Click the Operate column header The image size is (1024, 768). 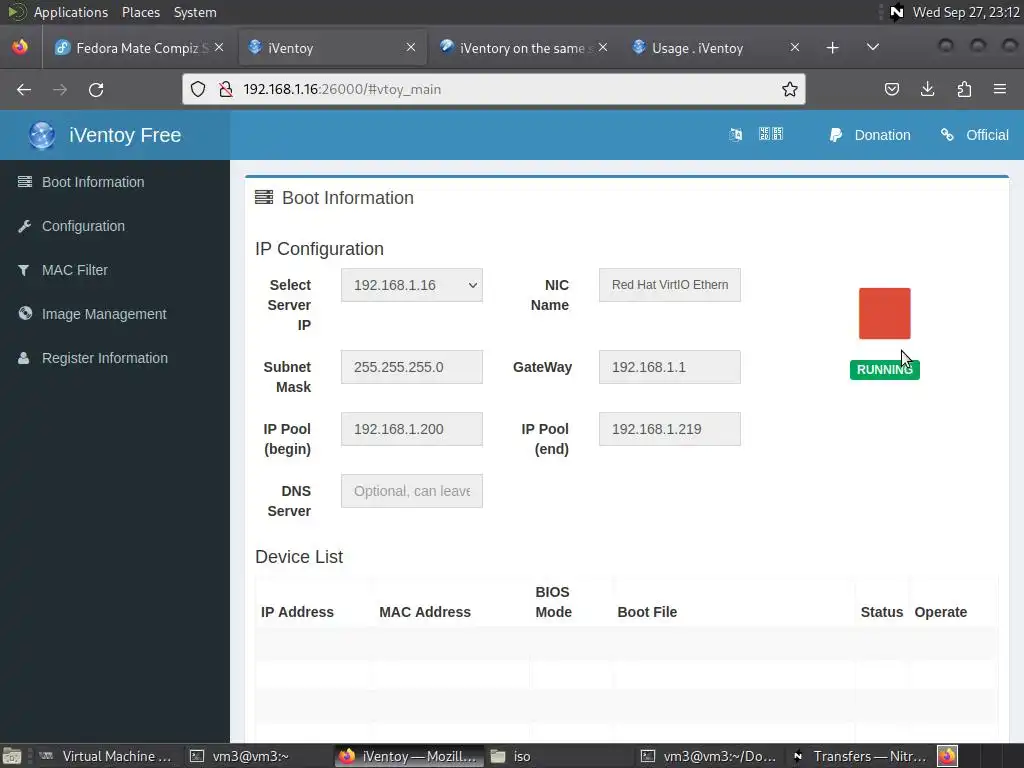[940, 612]
